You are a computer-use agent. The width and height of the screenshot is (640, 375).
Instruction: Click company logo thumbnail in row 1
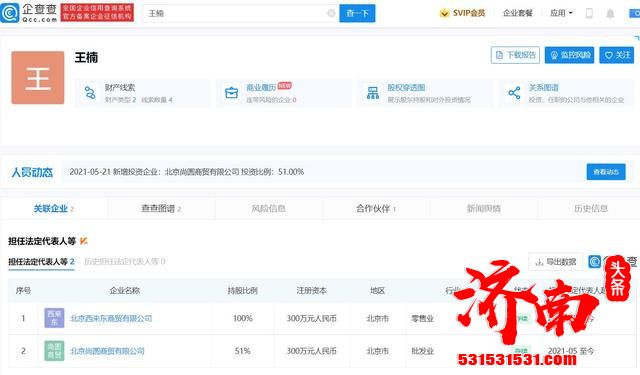pyautogui.click(x=54, y=318)
